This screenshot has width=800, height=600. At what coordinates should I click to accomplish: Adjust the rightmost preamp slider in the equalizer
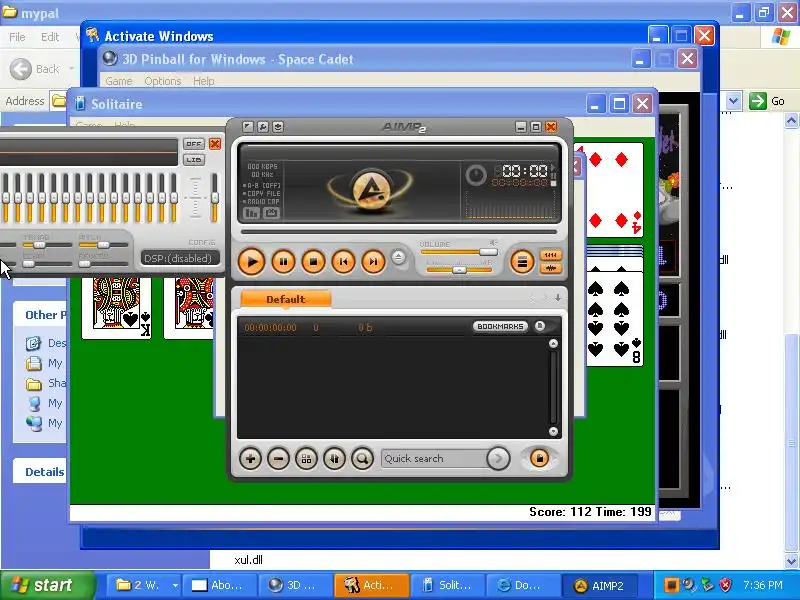214,197
